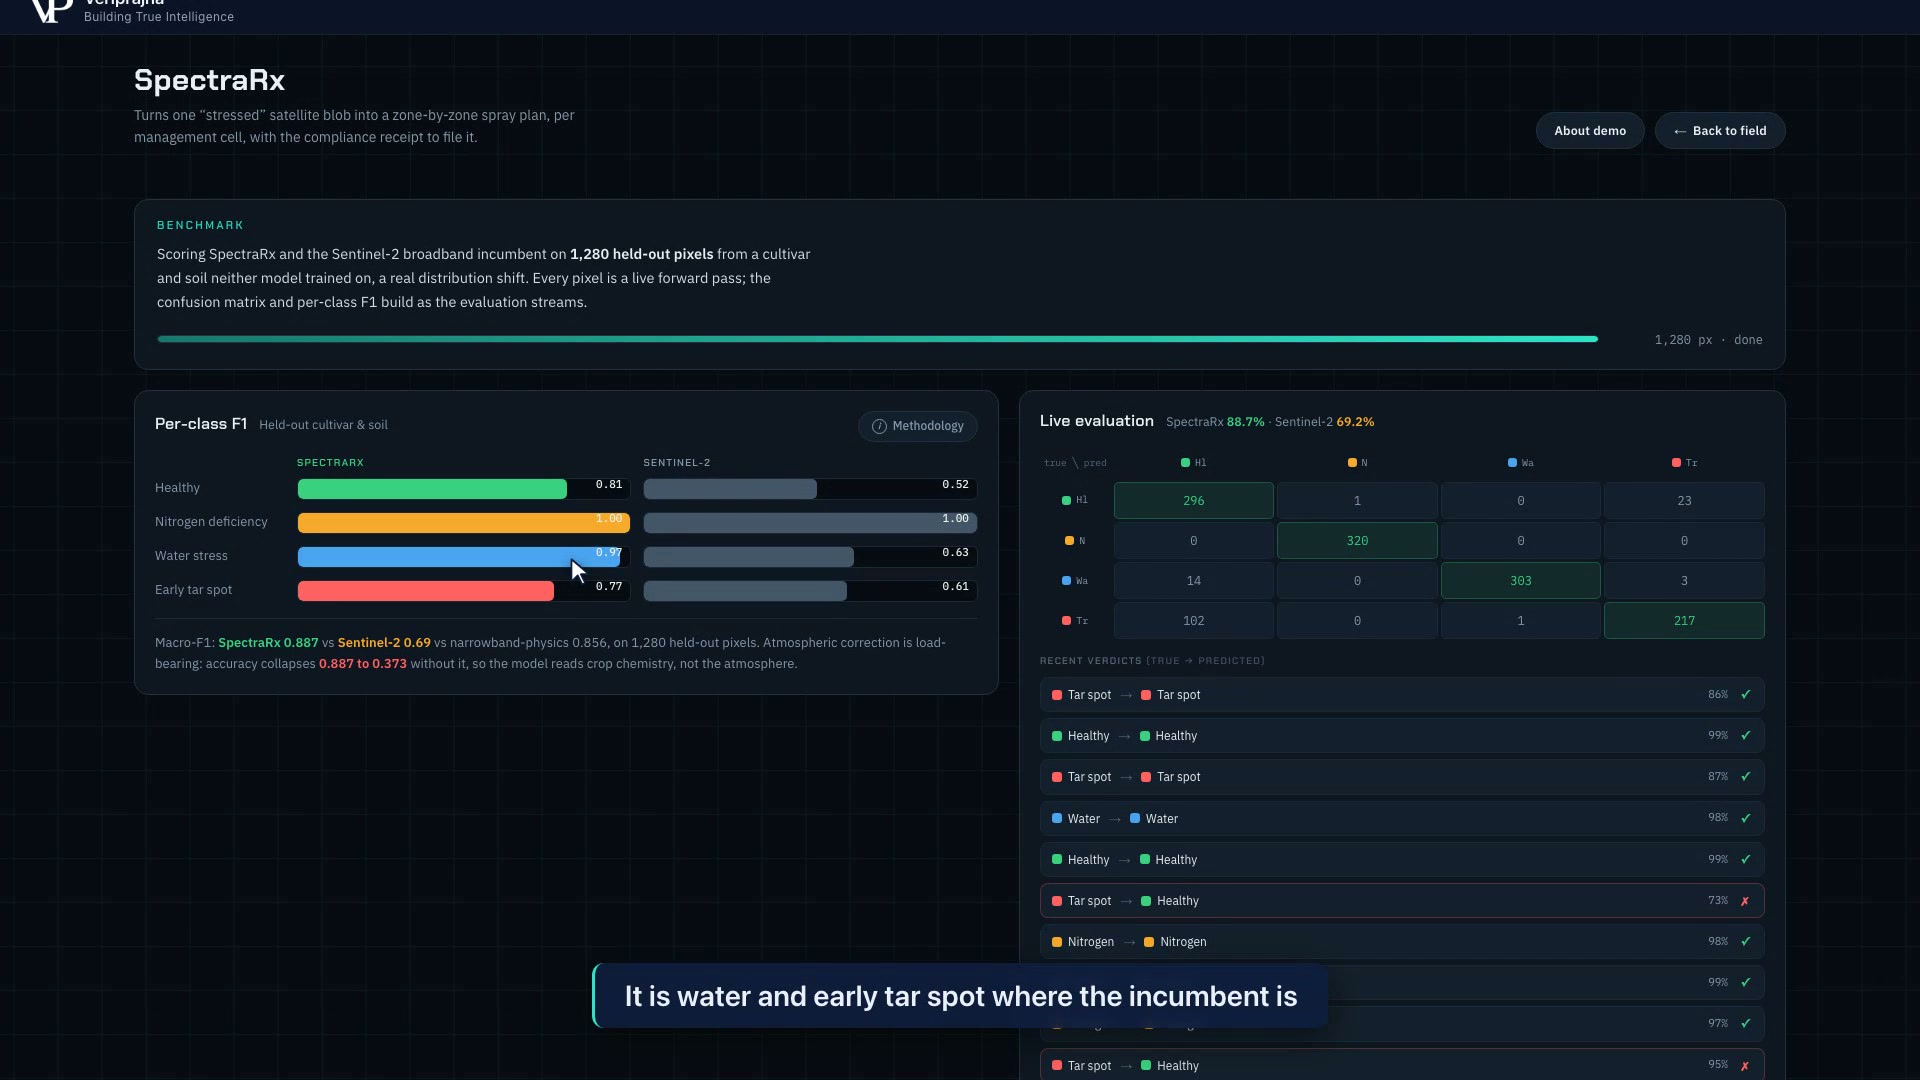
Task: Click the Water stress row label
Action: tap(191, 556)
